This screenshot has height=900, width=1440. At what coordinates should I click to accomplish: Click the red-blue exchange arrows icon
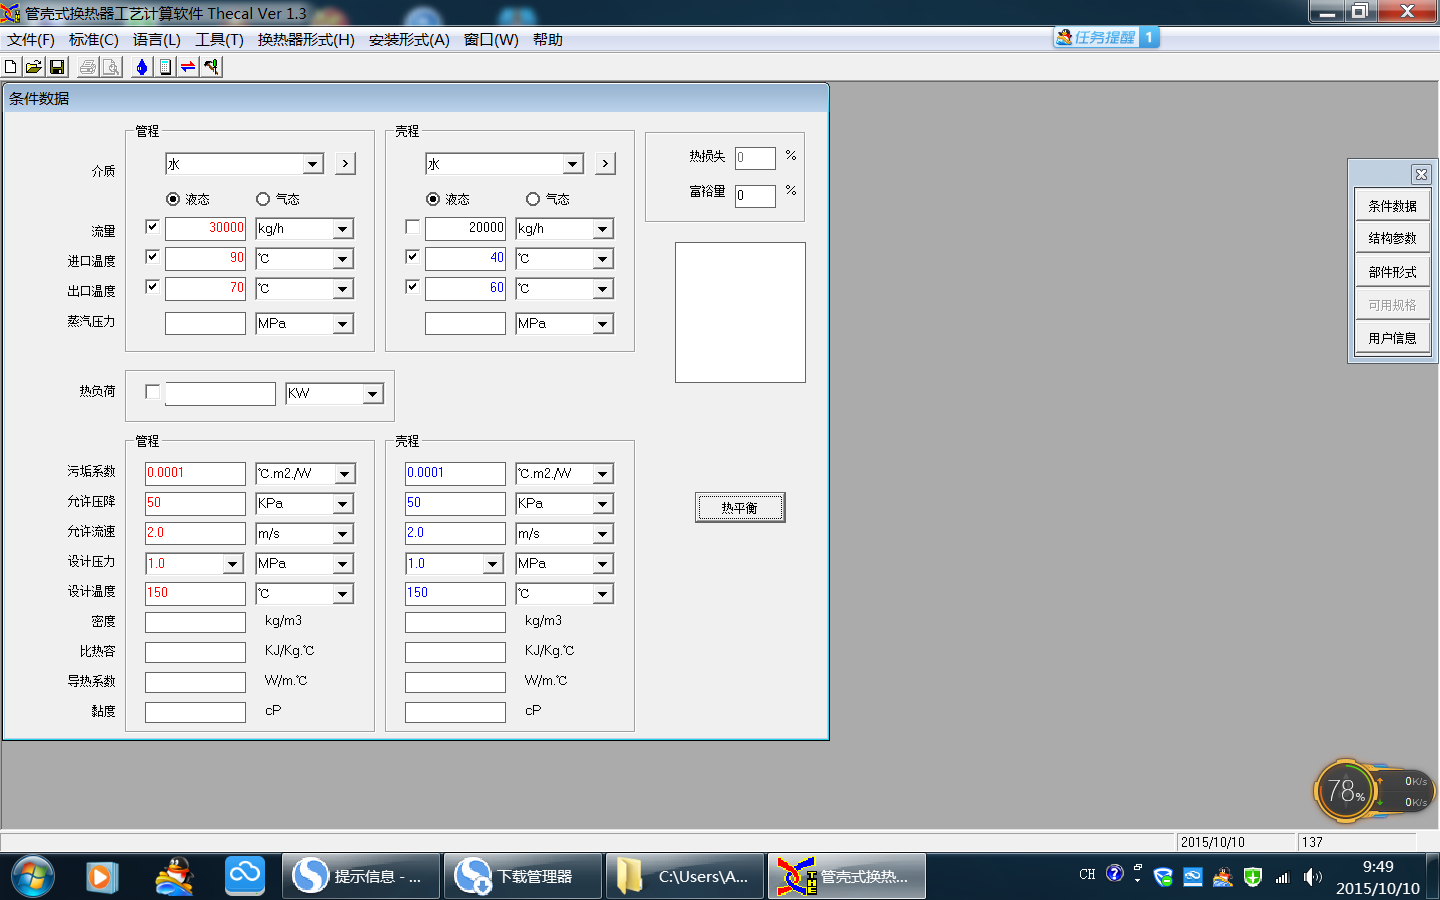click(188, 67)
